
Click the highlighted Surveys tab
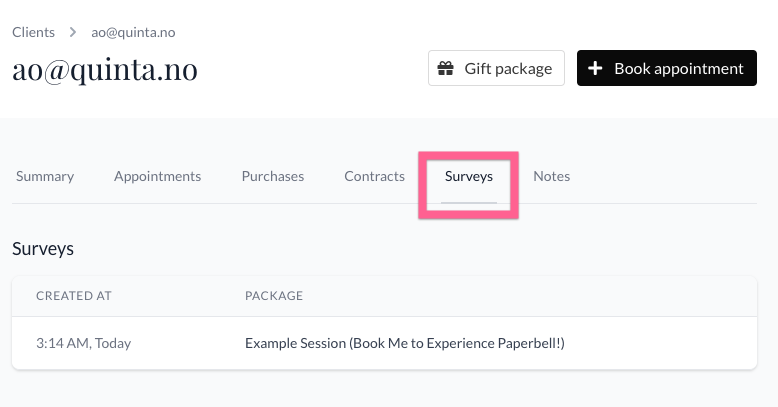469,176
